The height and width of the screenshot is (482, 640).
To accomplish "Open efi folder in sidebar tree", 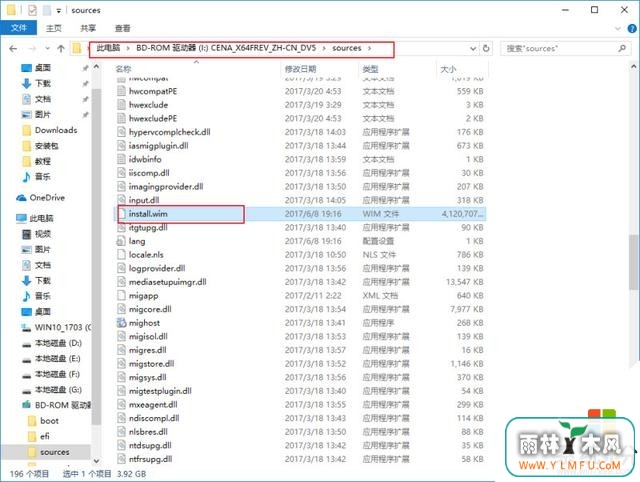I will click(45, 436).
